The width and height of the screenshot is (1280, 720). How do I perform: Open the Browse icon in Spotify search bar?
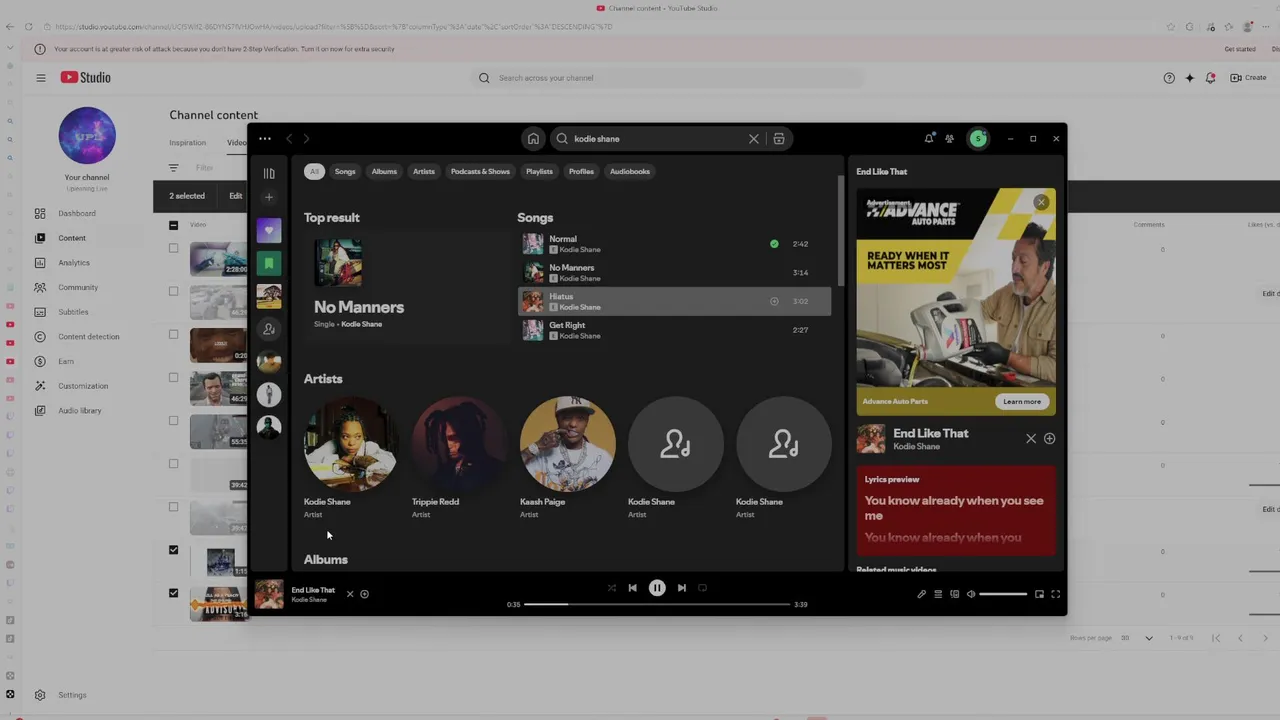(779, 139)
